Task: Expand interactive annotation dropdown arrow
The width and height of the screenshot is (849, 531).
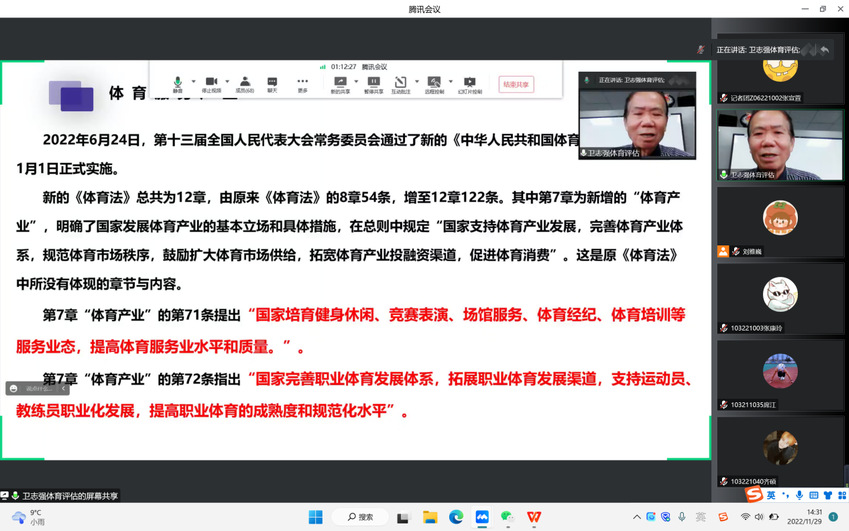Action: tap(416, 82)
